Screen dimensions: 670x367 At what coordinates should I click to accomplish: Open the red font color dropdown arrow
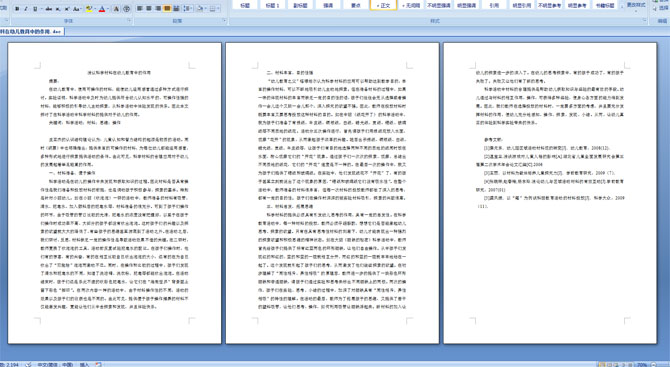point(108,9)
